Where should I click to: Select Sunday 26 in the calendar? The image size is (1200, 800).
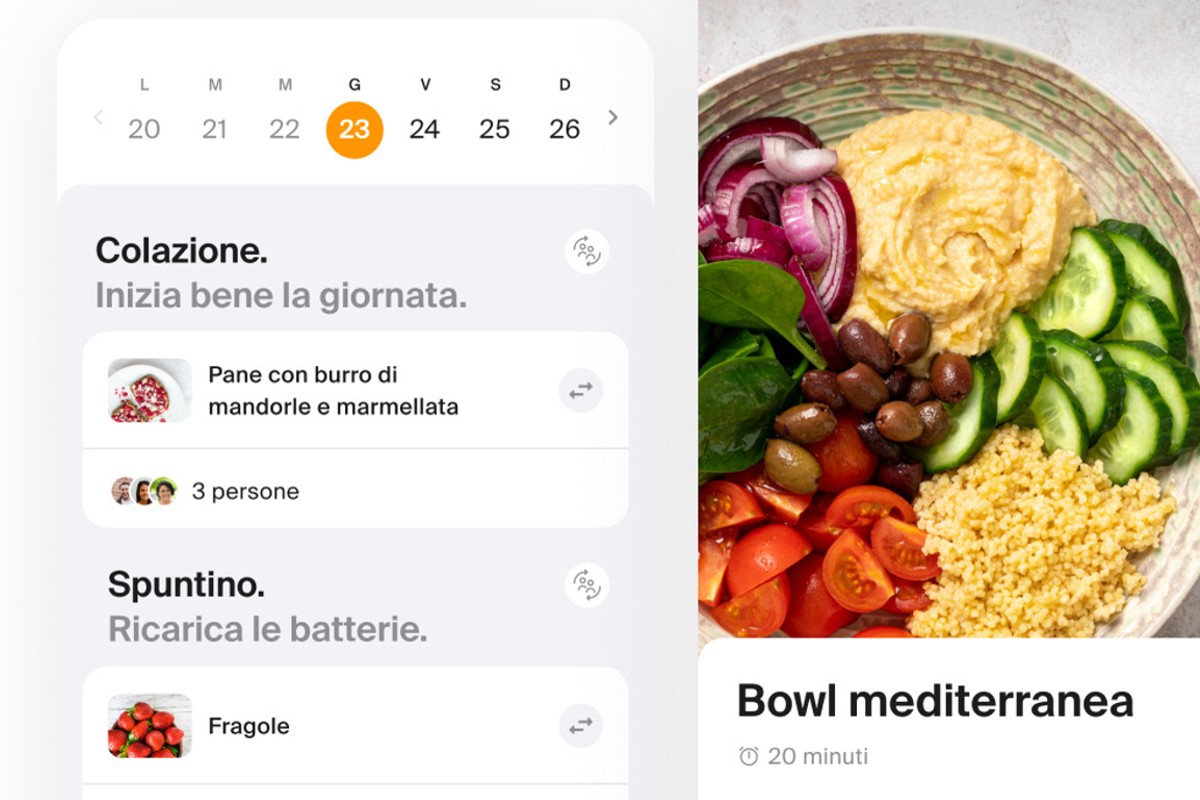565,129
